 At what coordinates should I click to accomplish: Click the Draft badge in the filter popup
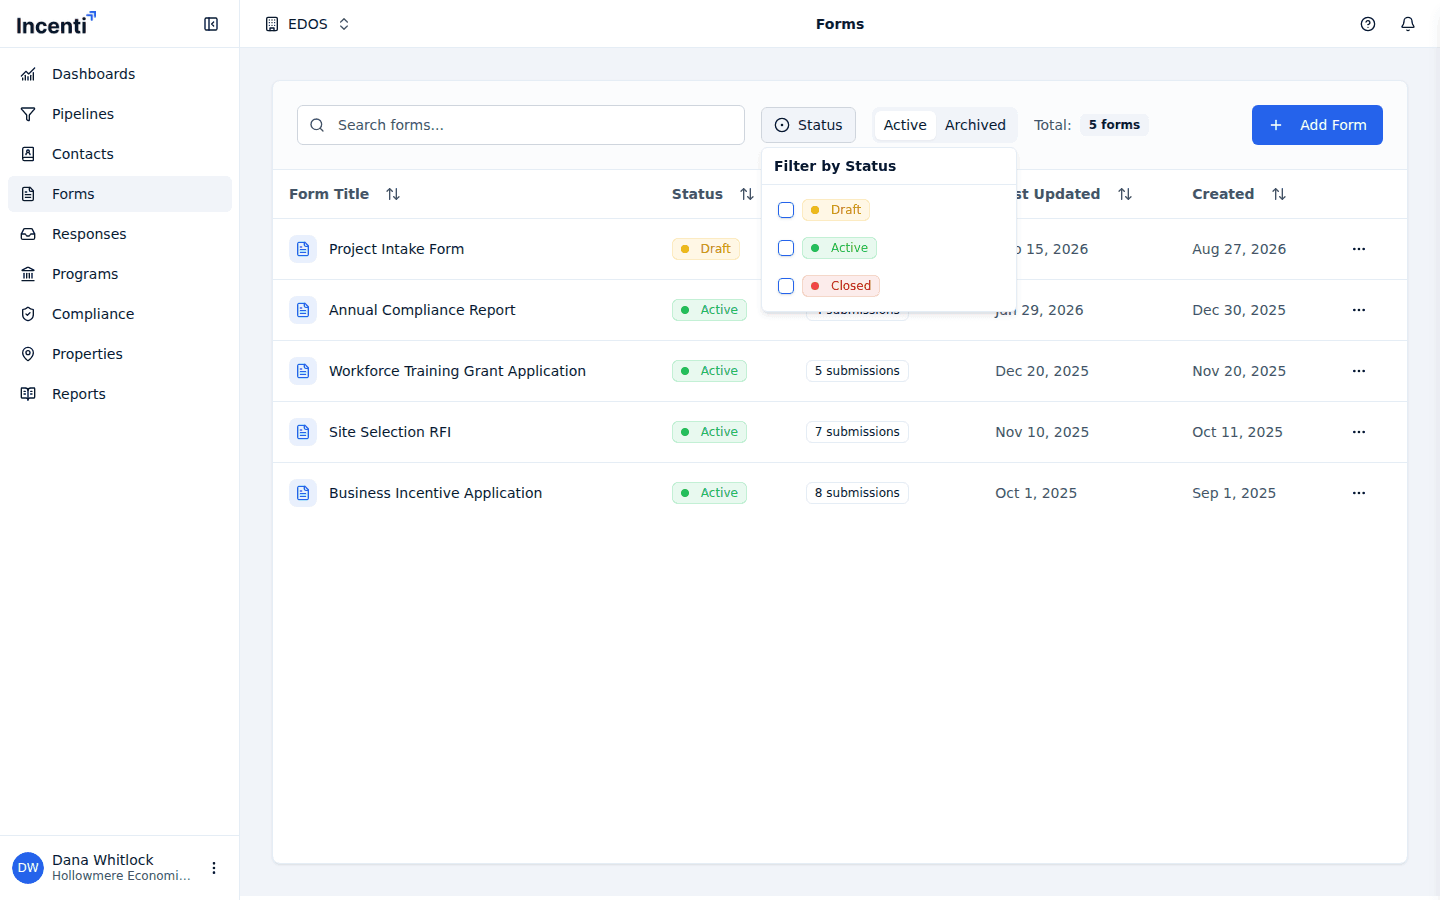click(x=836, y=210)
